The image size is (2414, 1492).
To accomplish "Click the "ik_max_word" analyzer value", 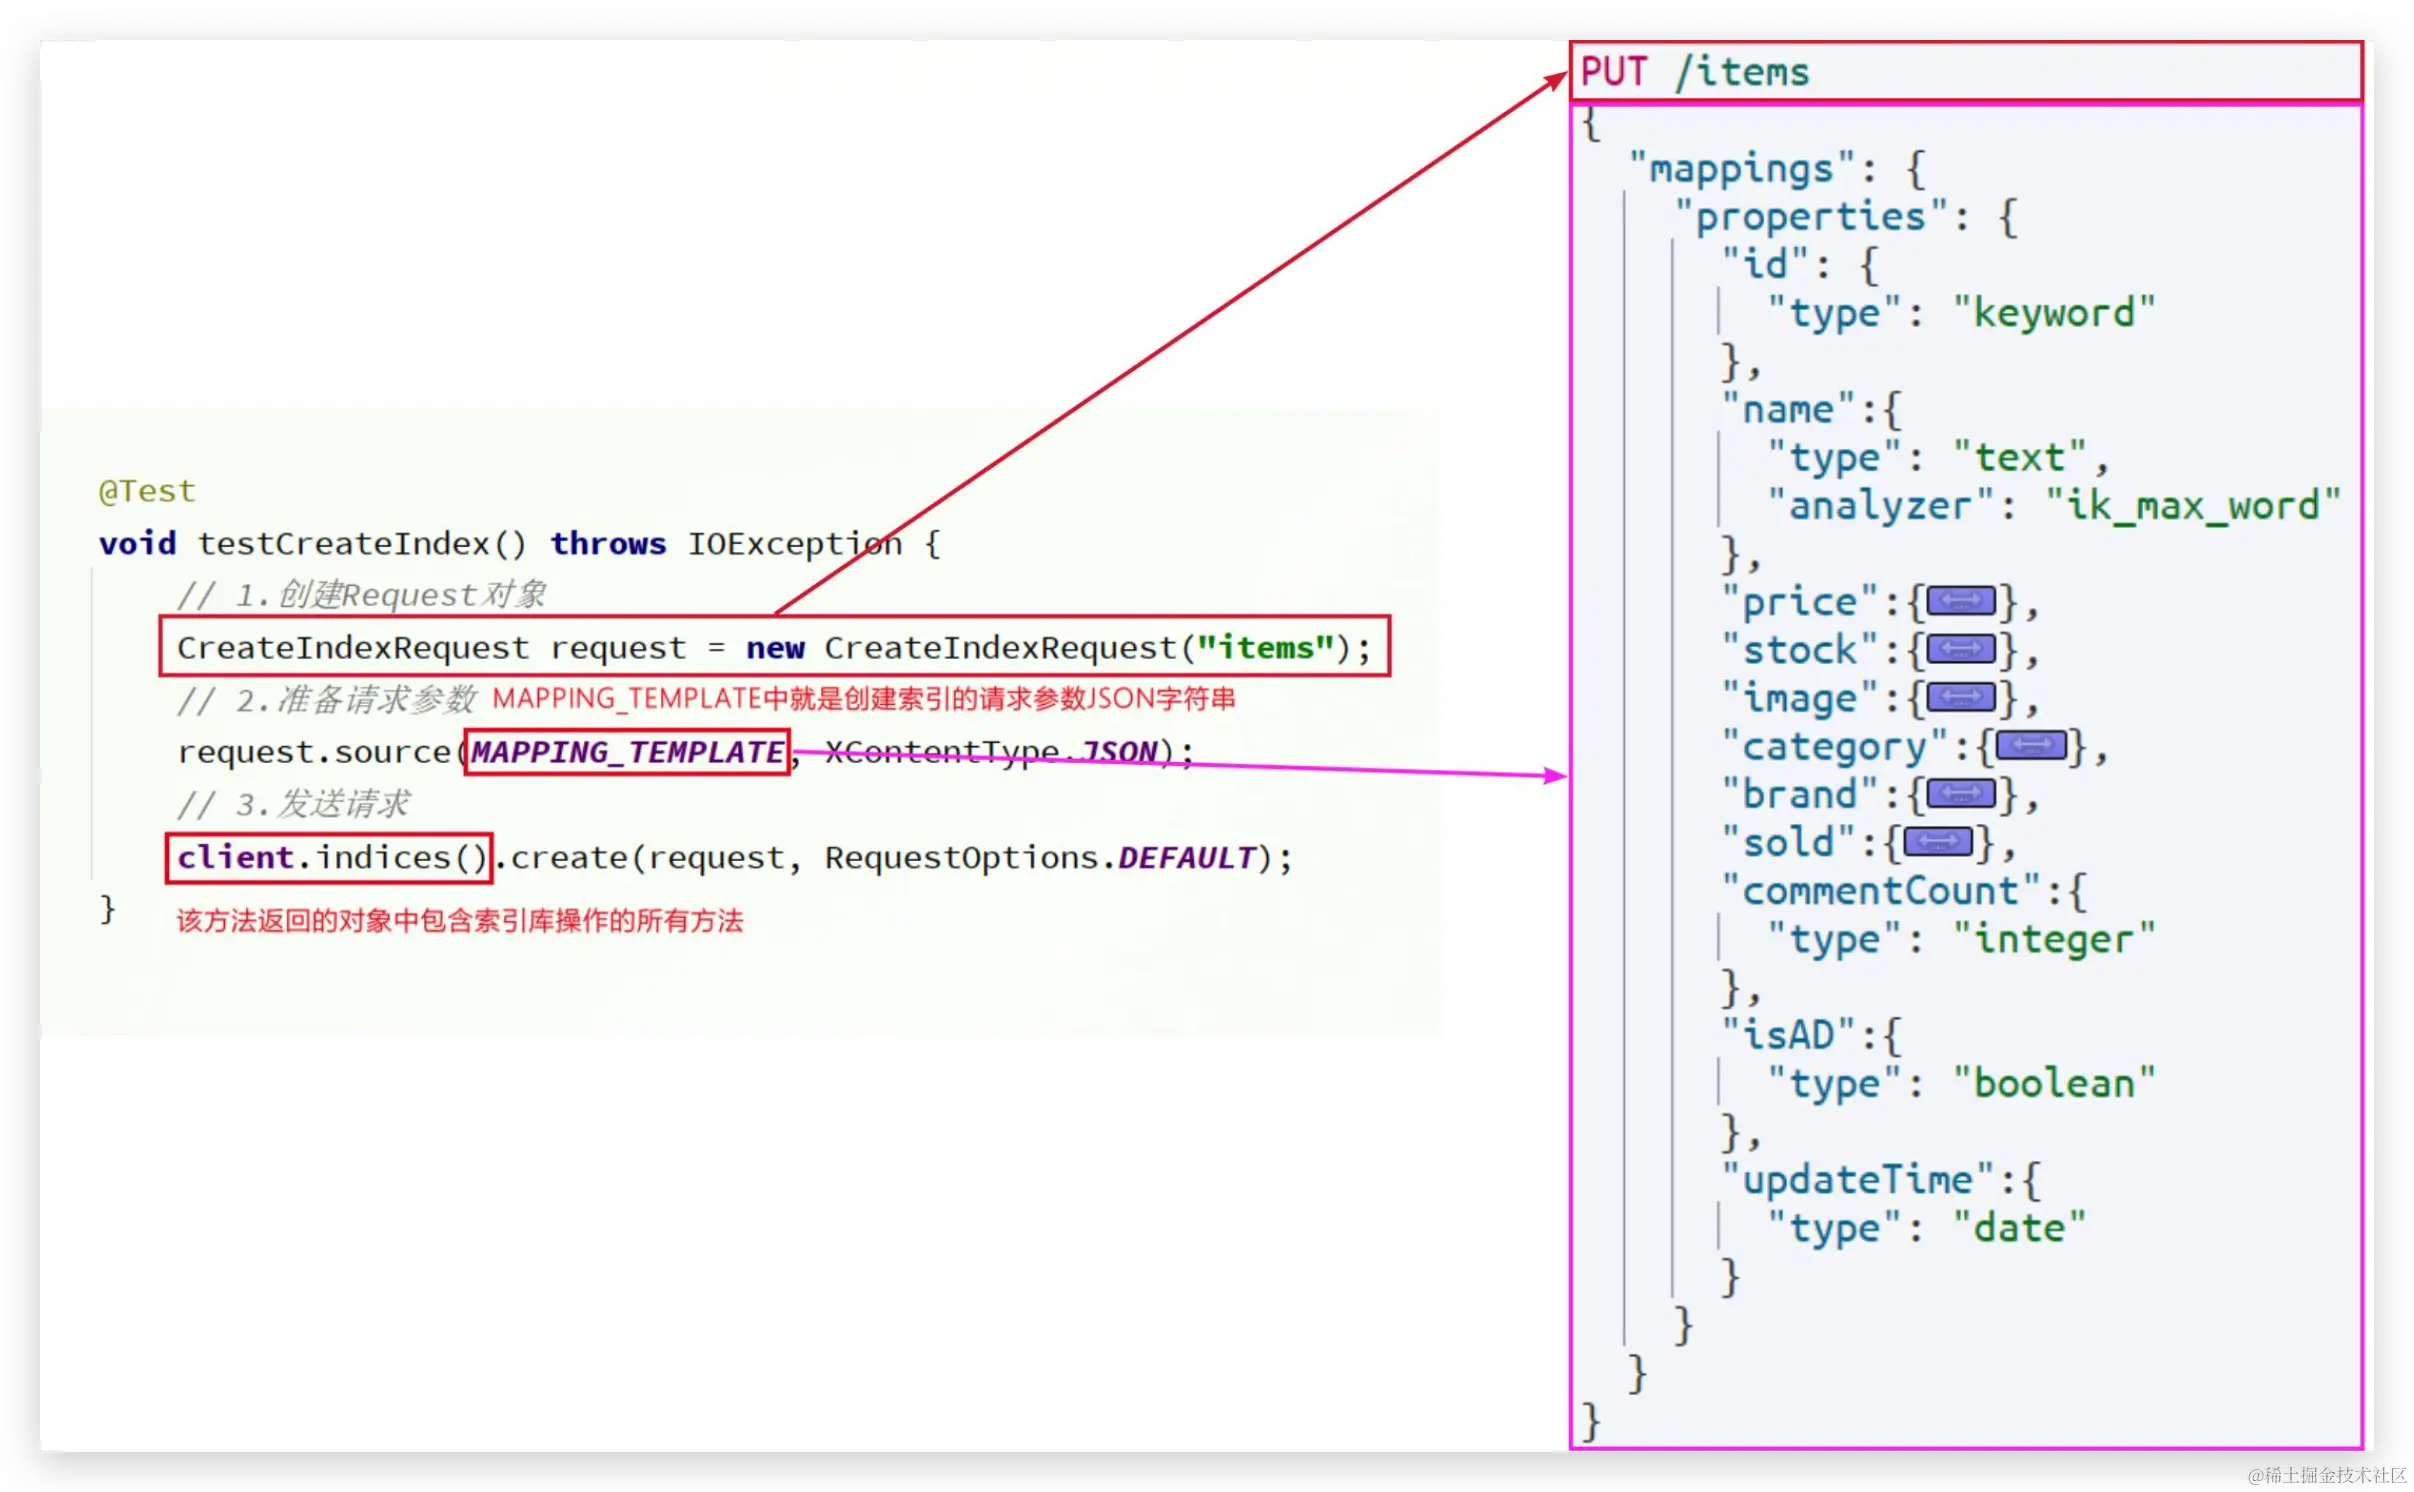I will tap(2192, 505).
